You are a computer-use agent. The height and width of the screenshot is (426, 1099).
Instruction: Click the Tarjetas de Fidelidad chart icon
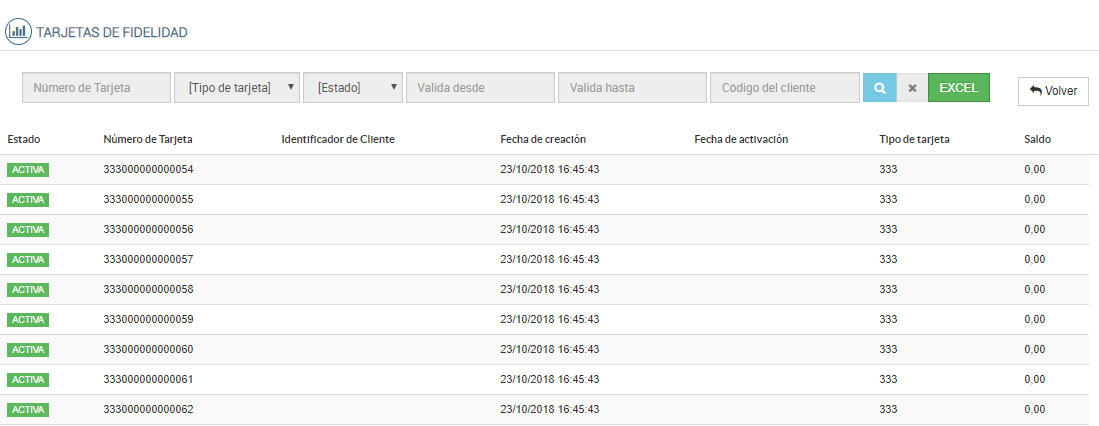coord(18,32)
